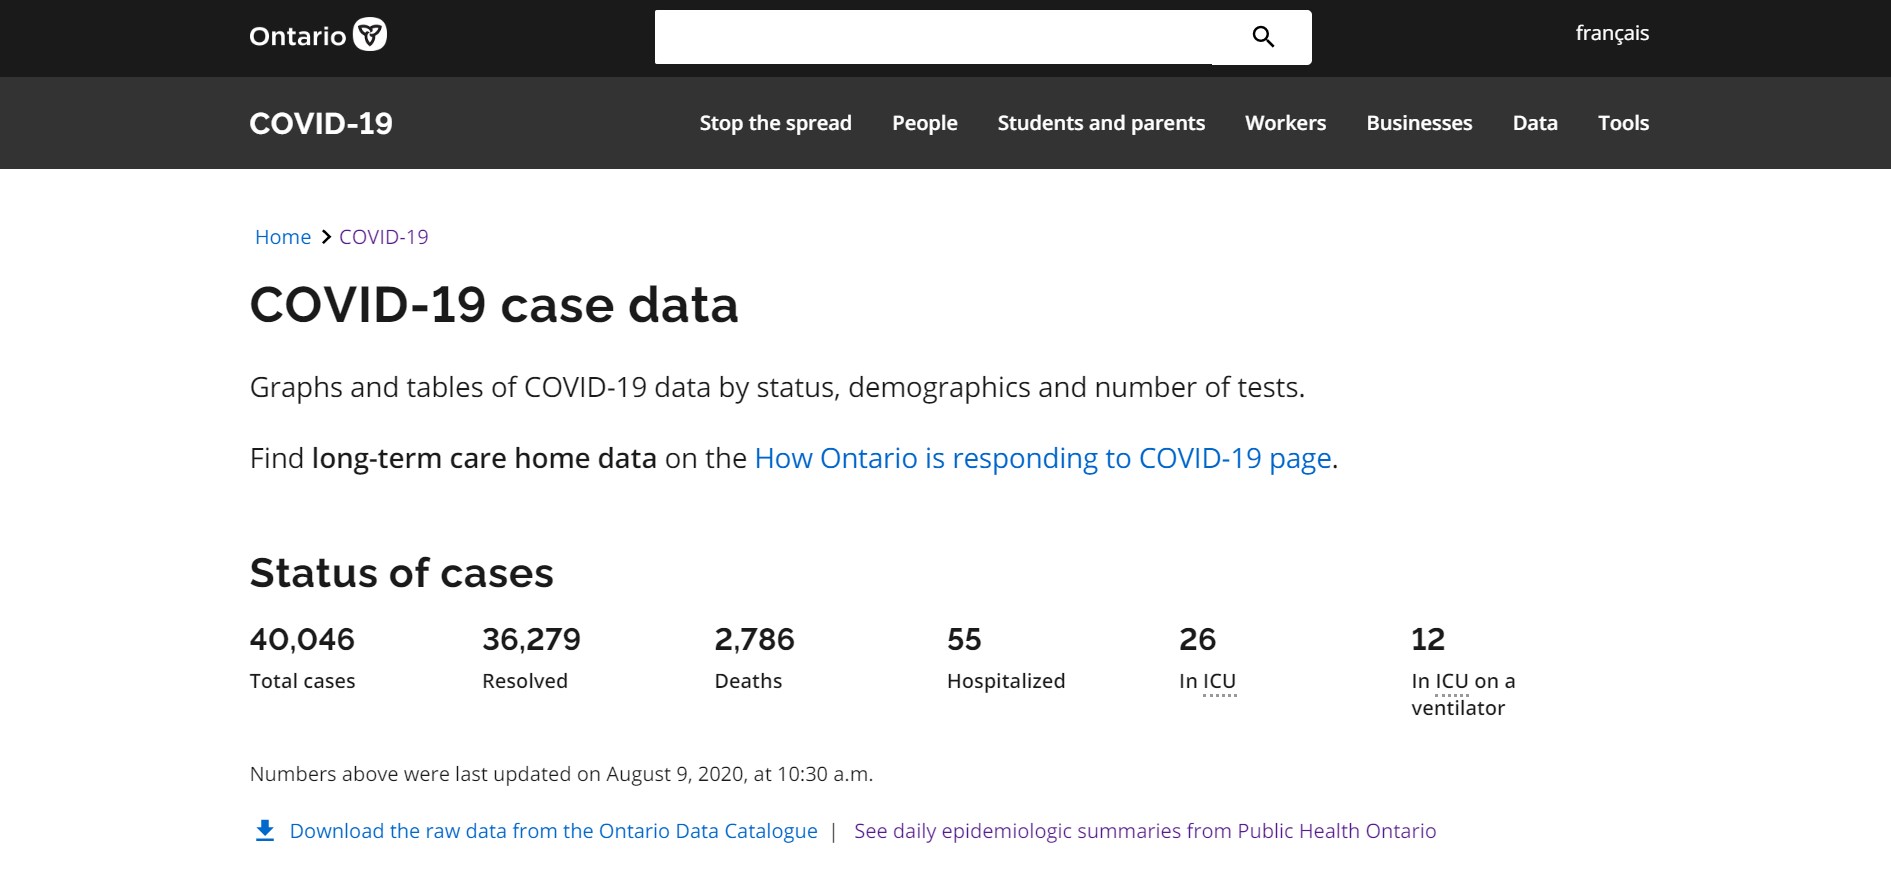Open the Data menu
Image resolution: width=1891 pixels, height=896 pixels.
point(1535,123)
